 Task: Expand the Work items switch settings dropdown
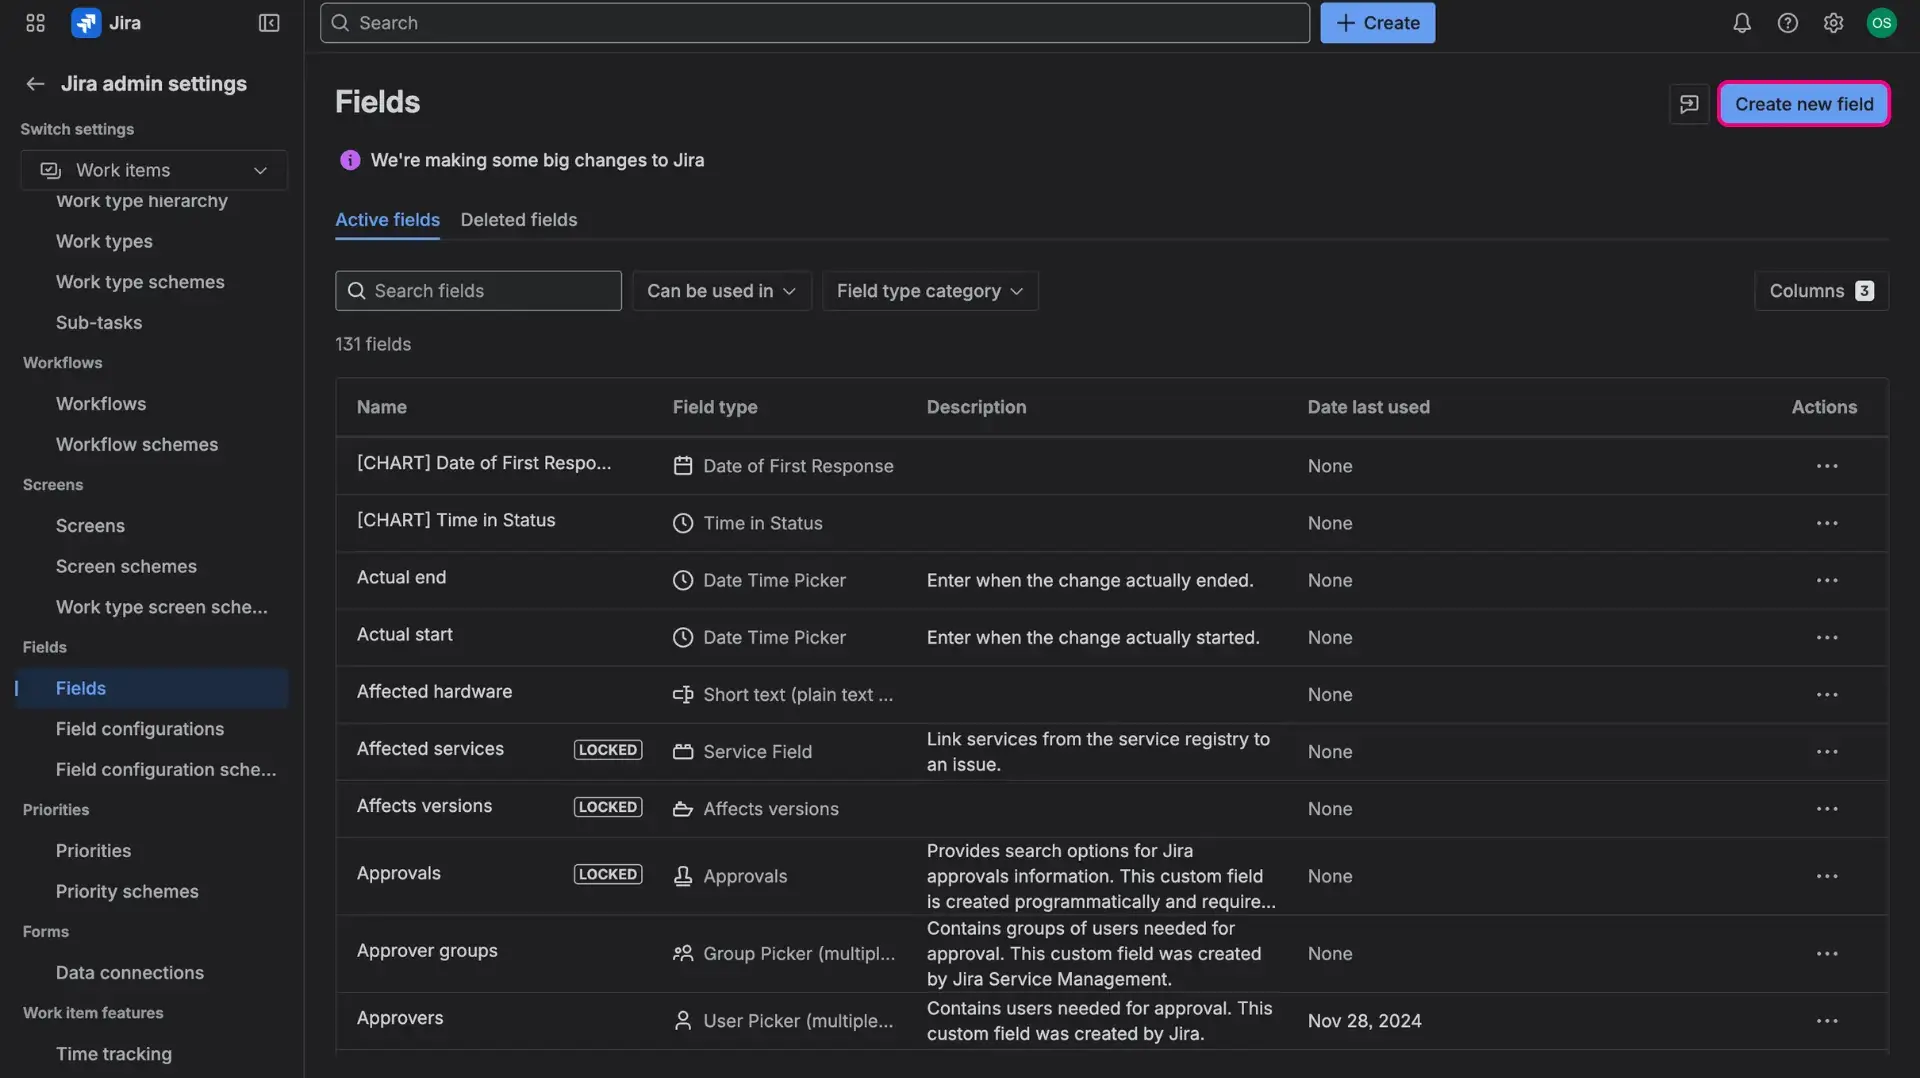153,170
